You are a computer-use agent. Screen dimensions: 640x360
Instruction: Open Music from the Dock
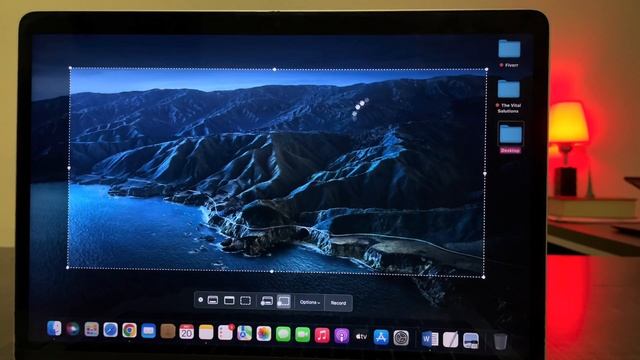(322, 336)
